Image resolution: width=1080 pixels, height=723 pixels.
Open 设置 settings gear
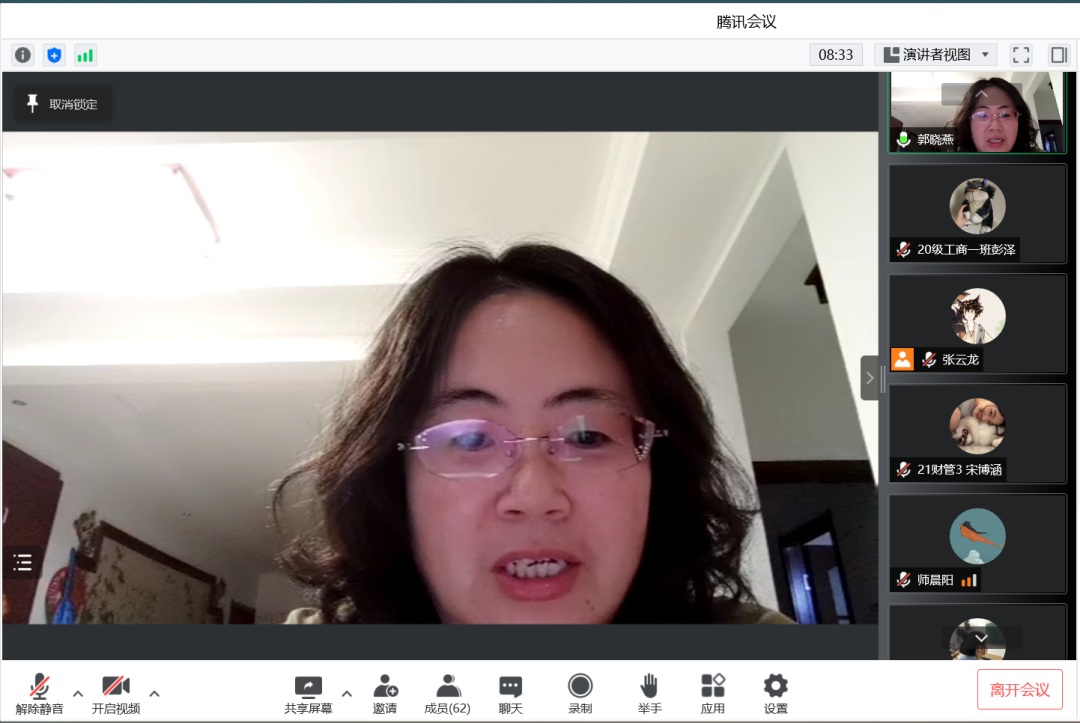click(775, 693)
